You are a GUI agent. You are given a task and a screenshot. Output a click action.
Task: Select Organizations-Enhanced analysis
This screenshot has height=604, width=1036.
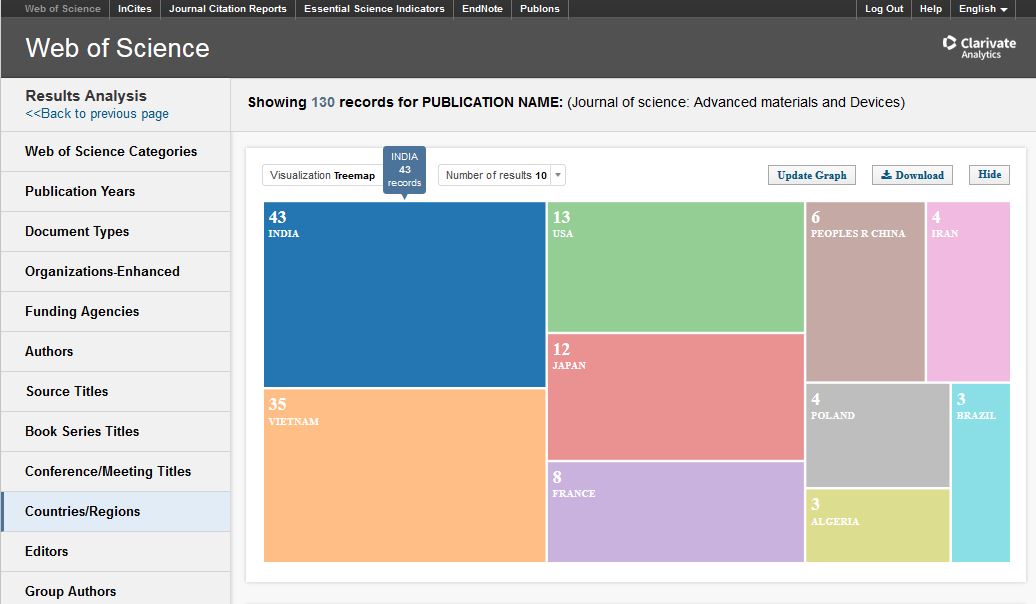point(116,272)
